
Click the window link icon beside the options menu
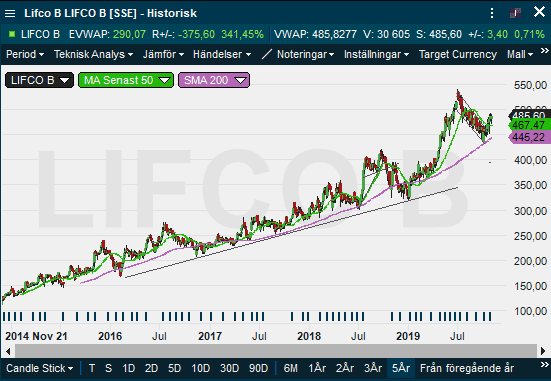516,13
